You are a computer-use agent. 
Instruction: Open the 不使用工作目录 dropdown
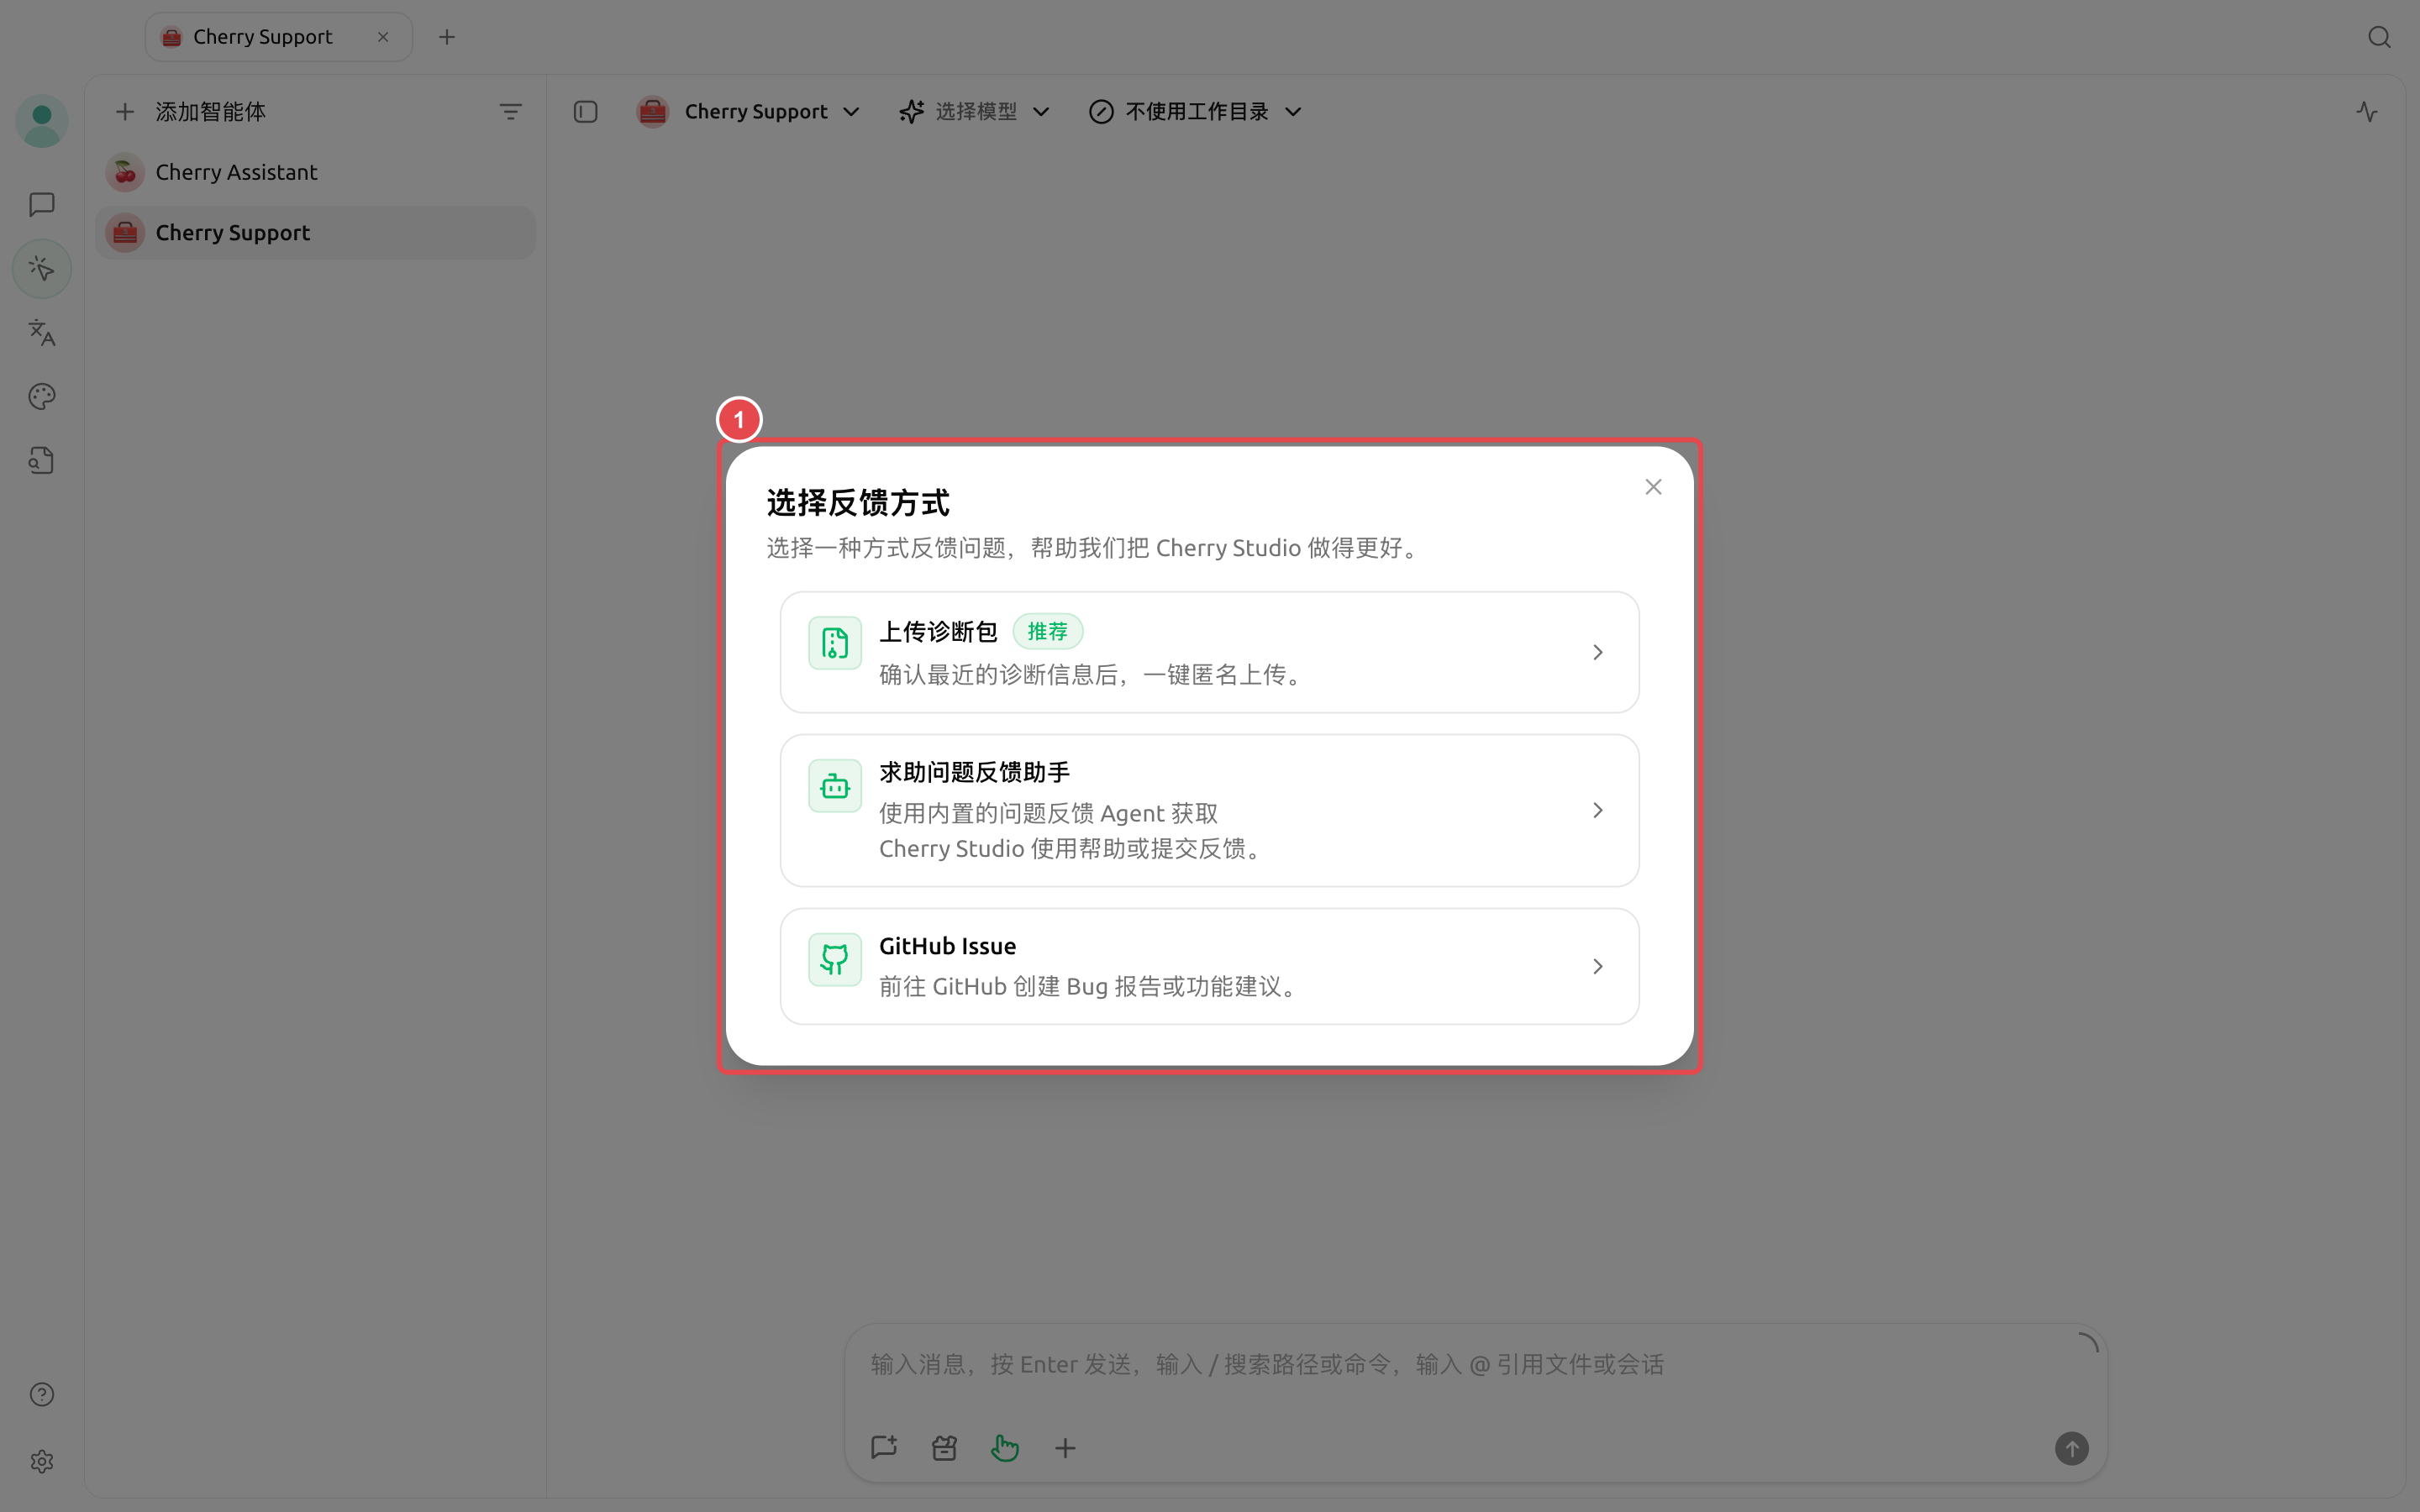pyautogui.click(x=1195, y=111)
